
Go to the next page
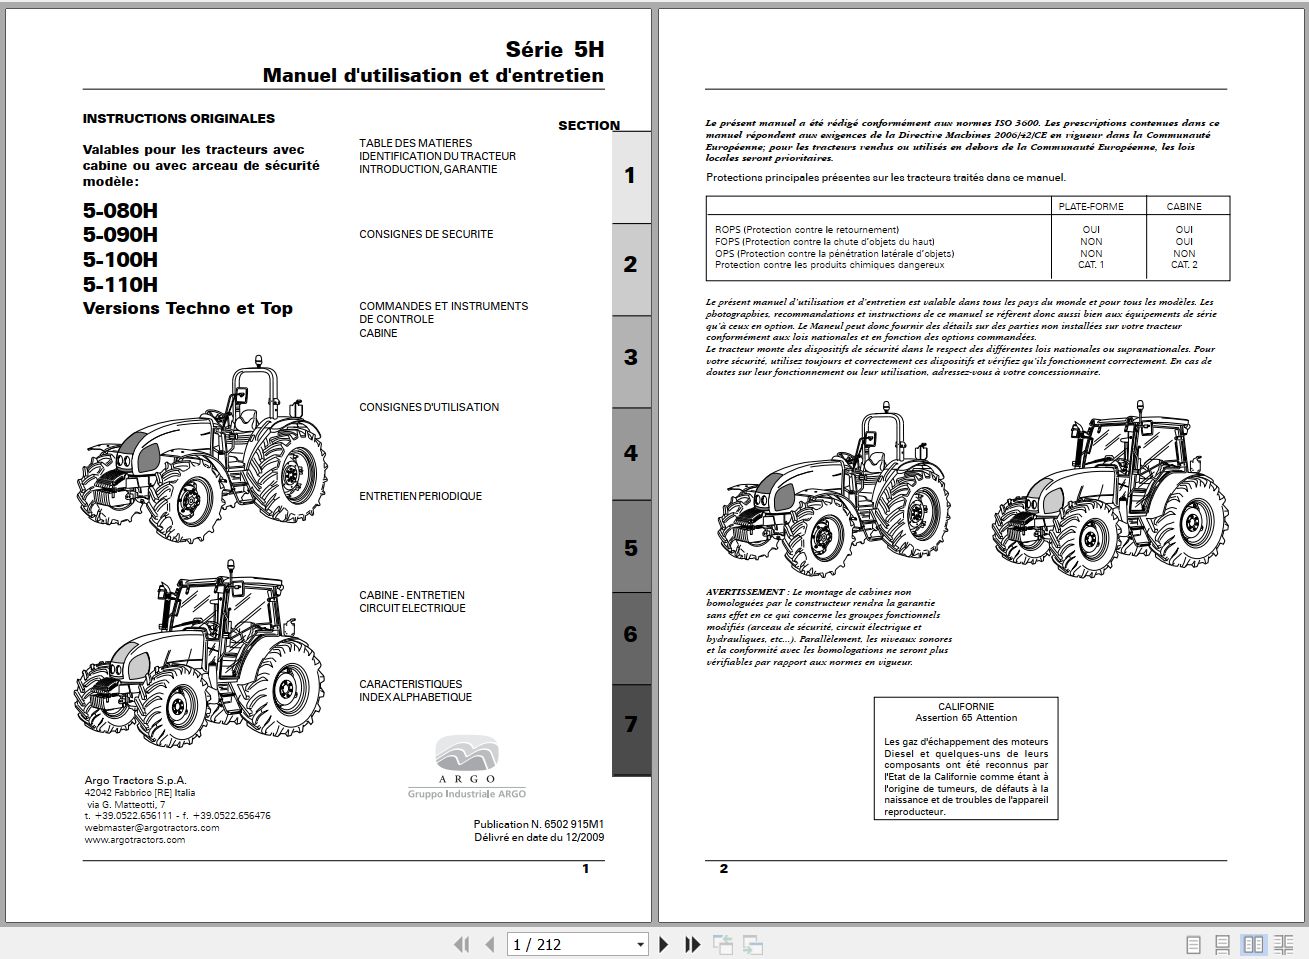(663, 944)
